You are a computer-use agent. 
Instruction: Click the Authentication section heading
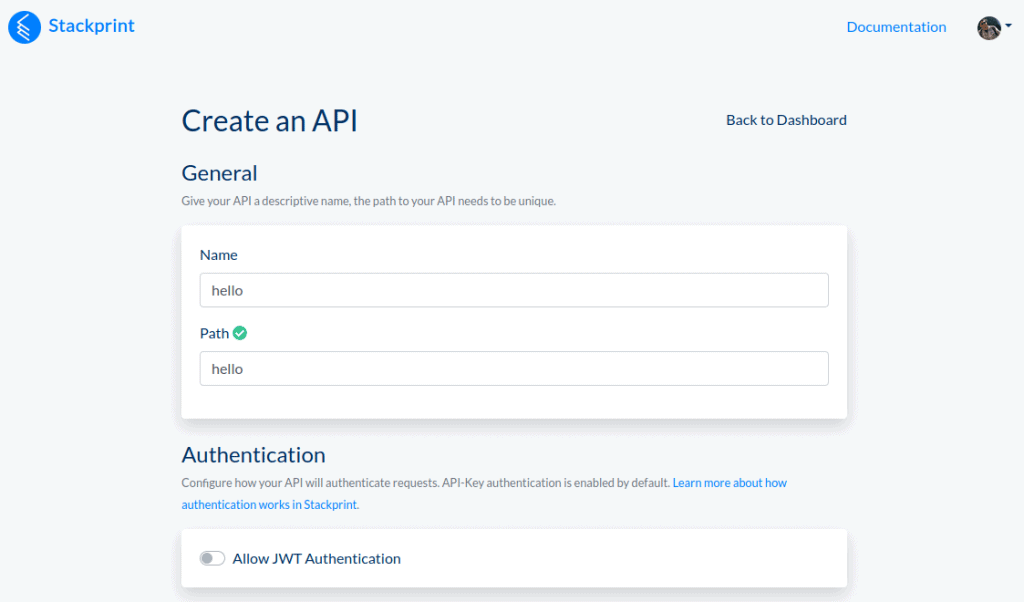253,454
